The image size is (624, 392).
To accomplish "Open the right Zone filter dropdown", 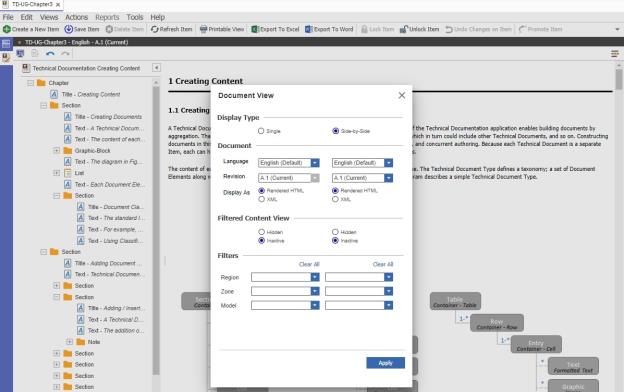I will coord(388,291).
